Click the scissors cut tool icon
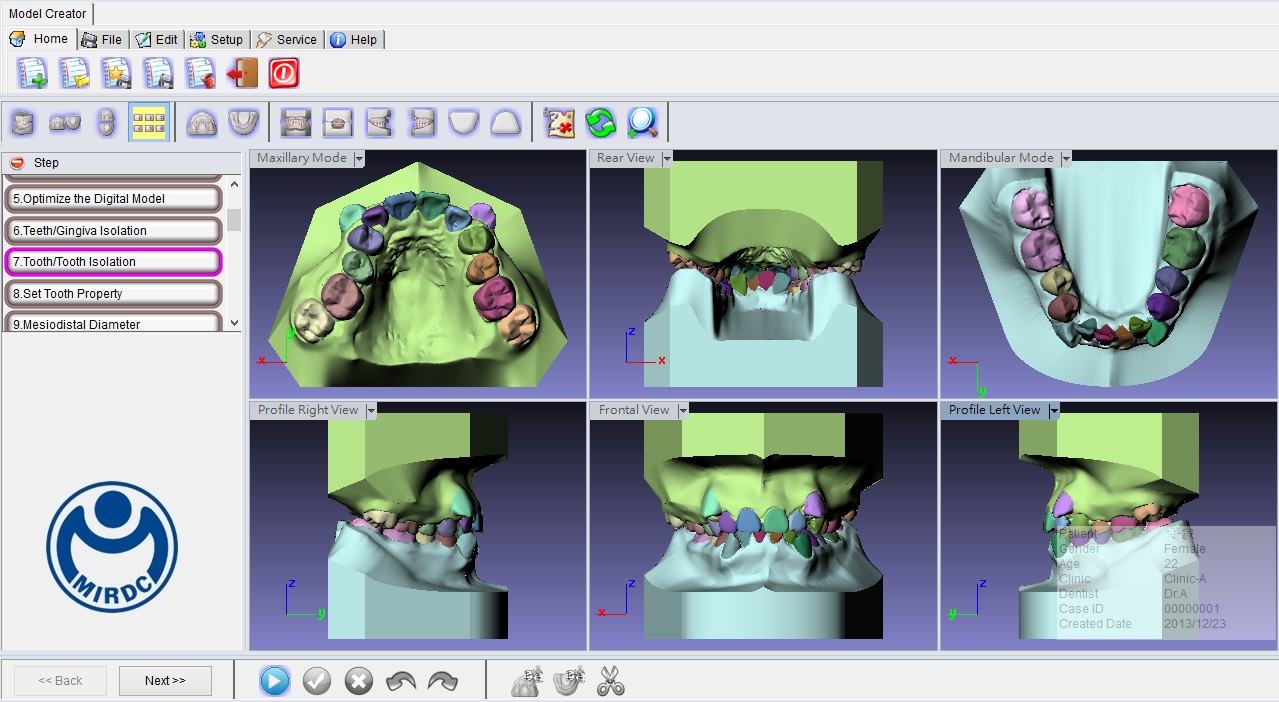 610,681
